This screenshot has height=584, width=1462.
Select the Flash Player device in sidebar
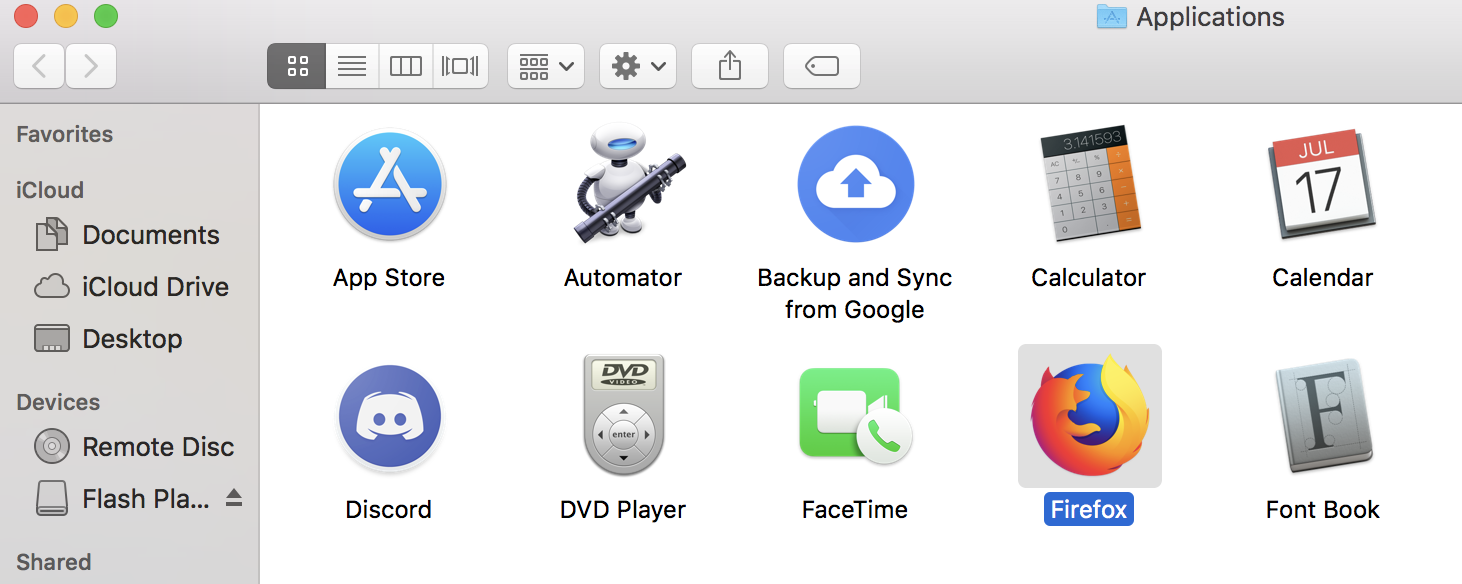click(122, 499)
